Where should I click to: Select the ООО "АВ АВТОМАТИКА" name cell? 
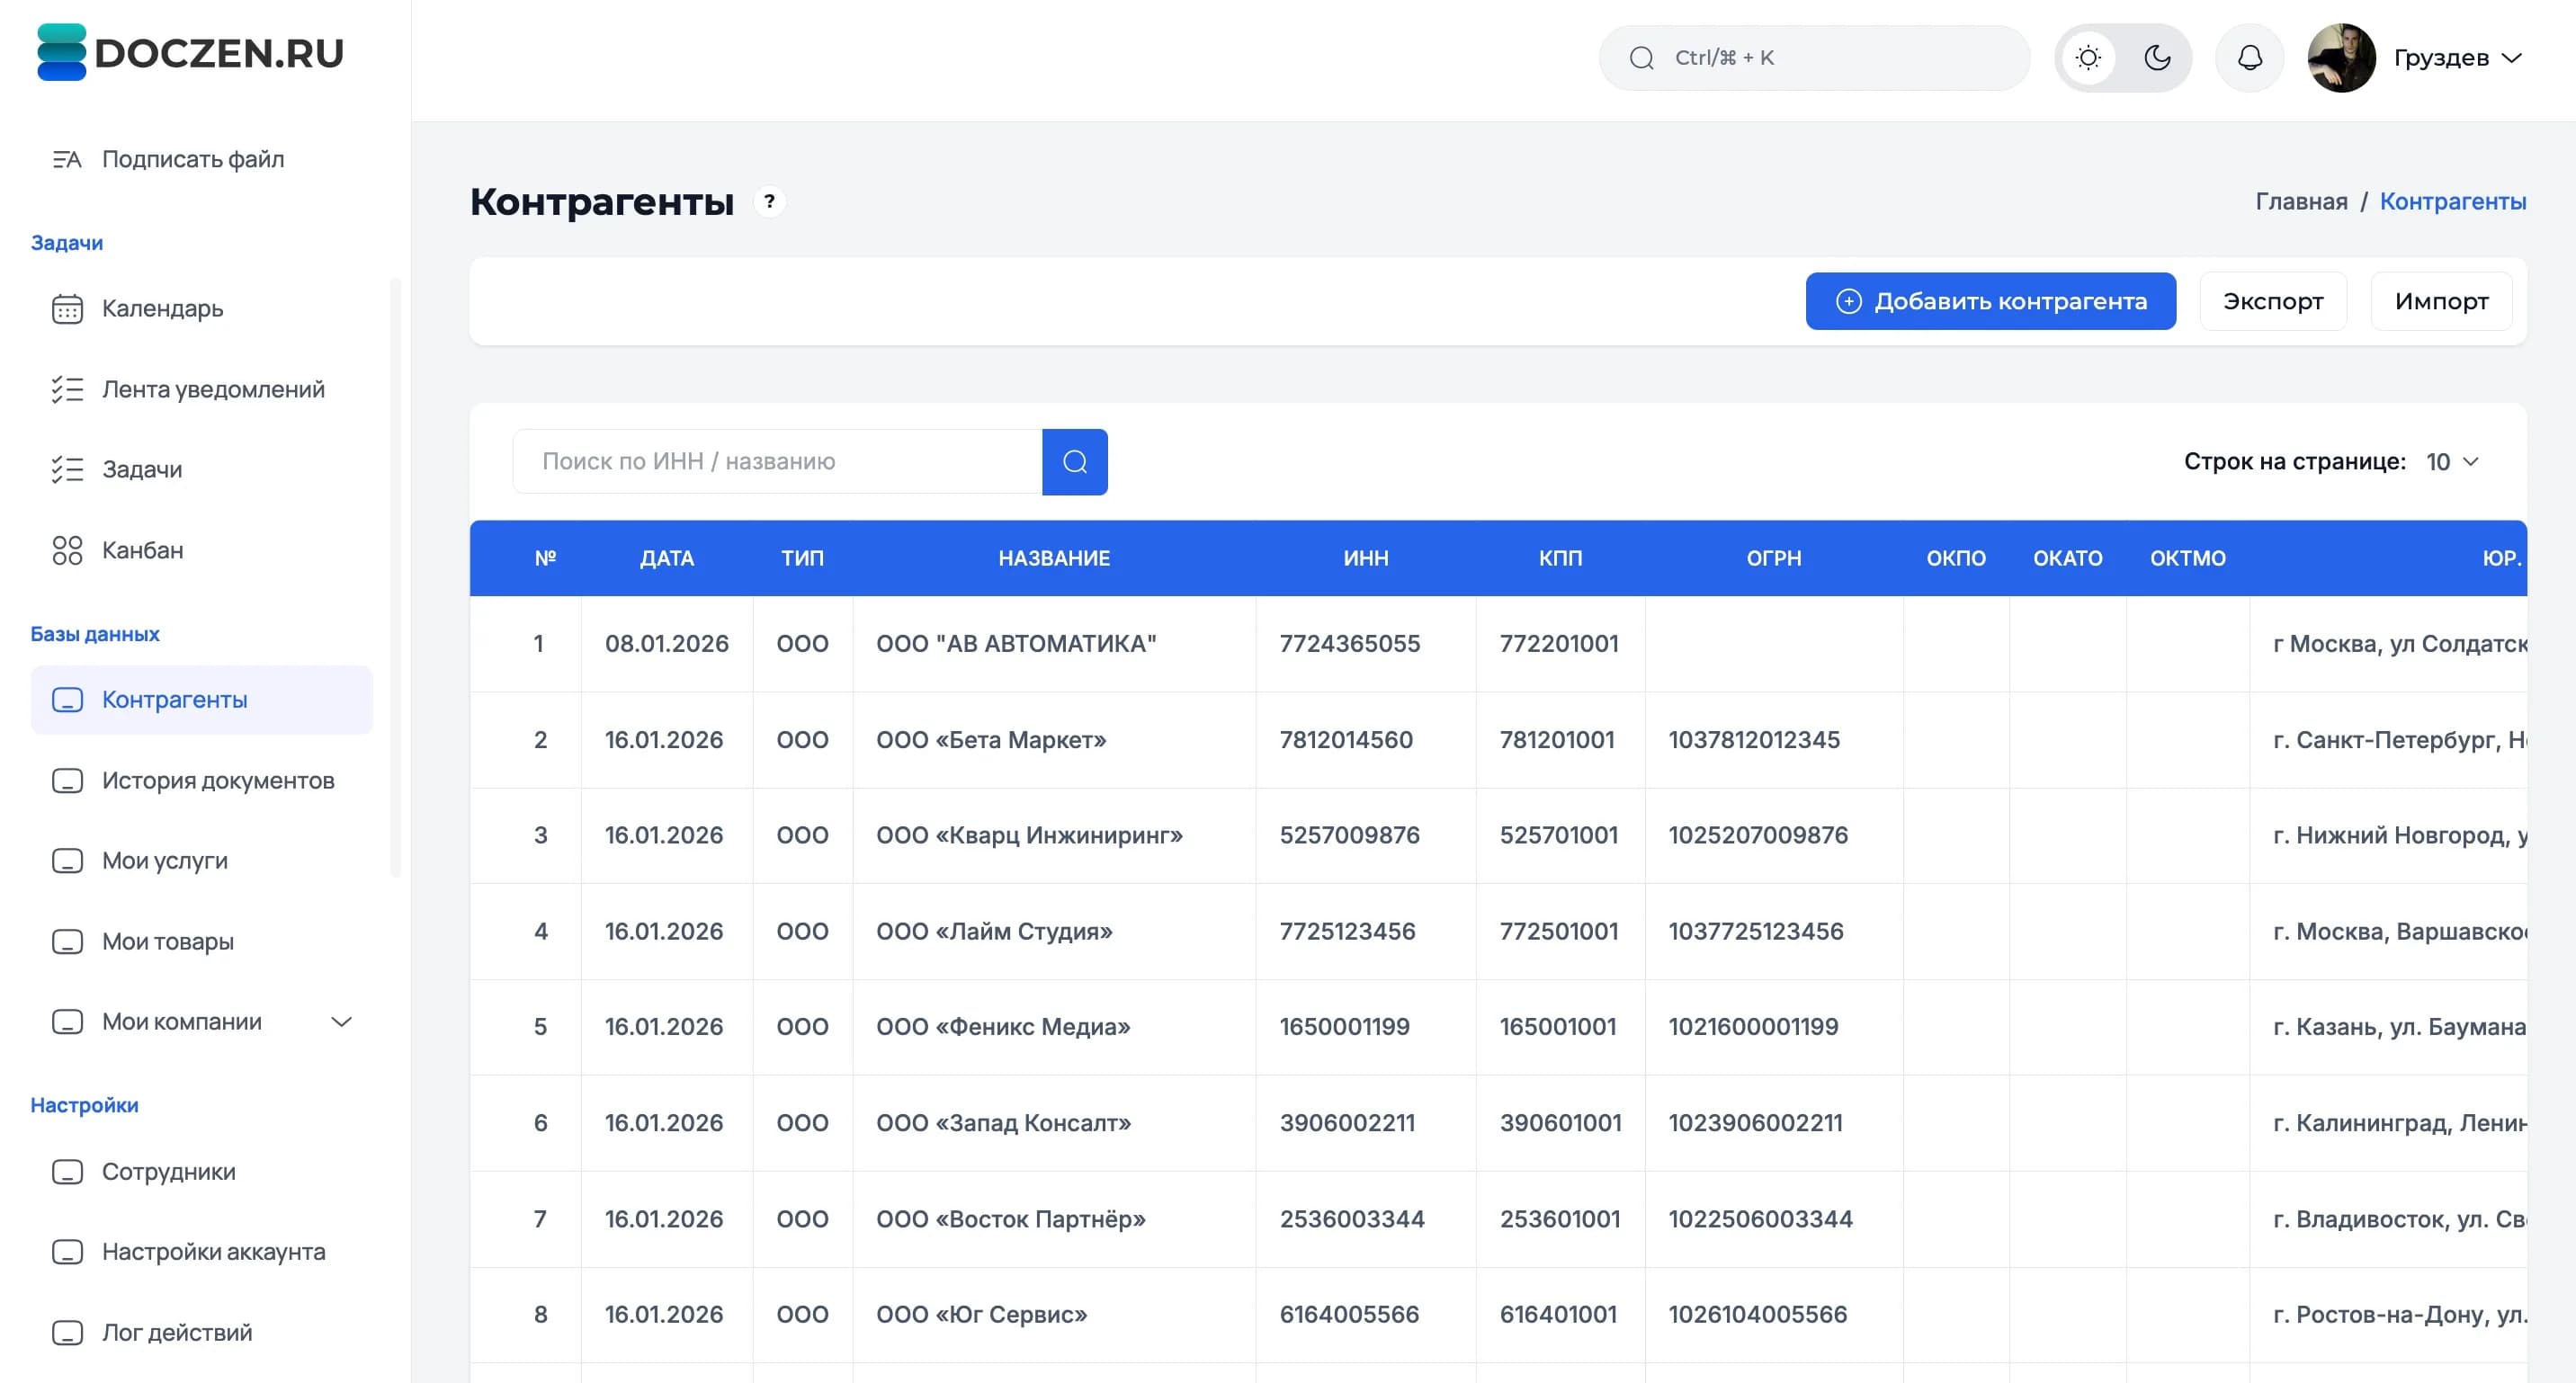pyautogui.click(x=1054, y=644)
